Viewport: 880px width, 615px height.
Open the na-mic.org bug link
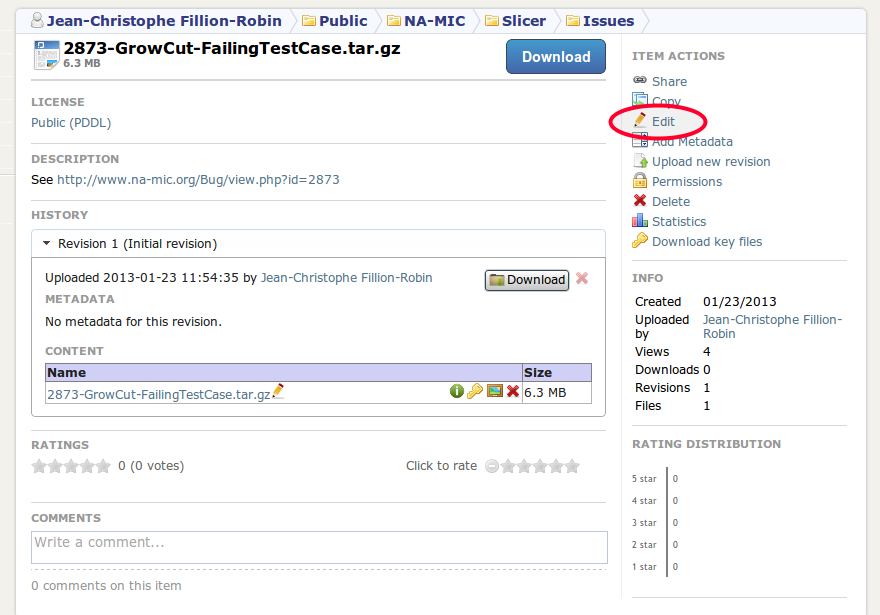(x=198, y=180)
